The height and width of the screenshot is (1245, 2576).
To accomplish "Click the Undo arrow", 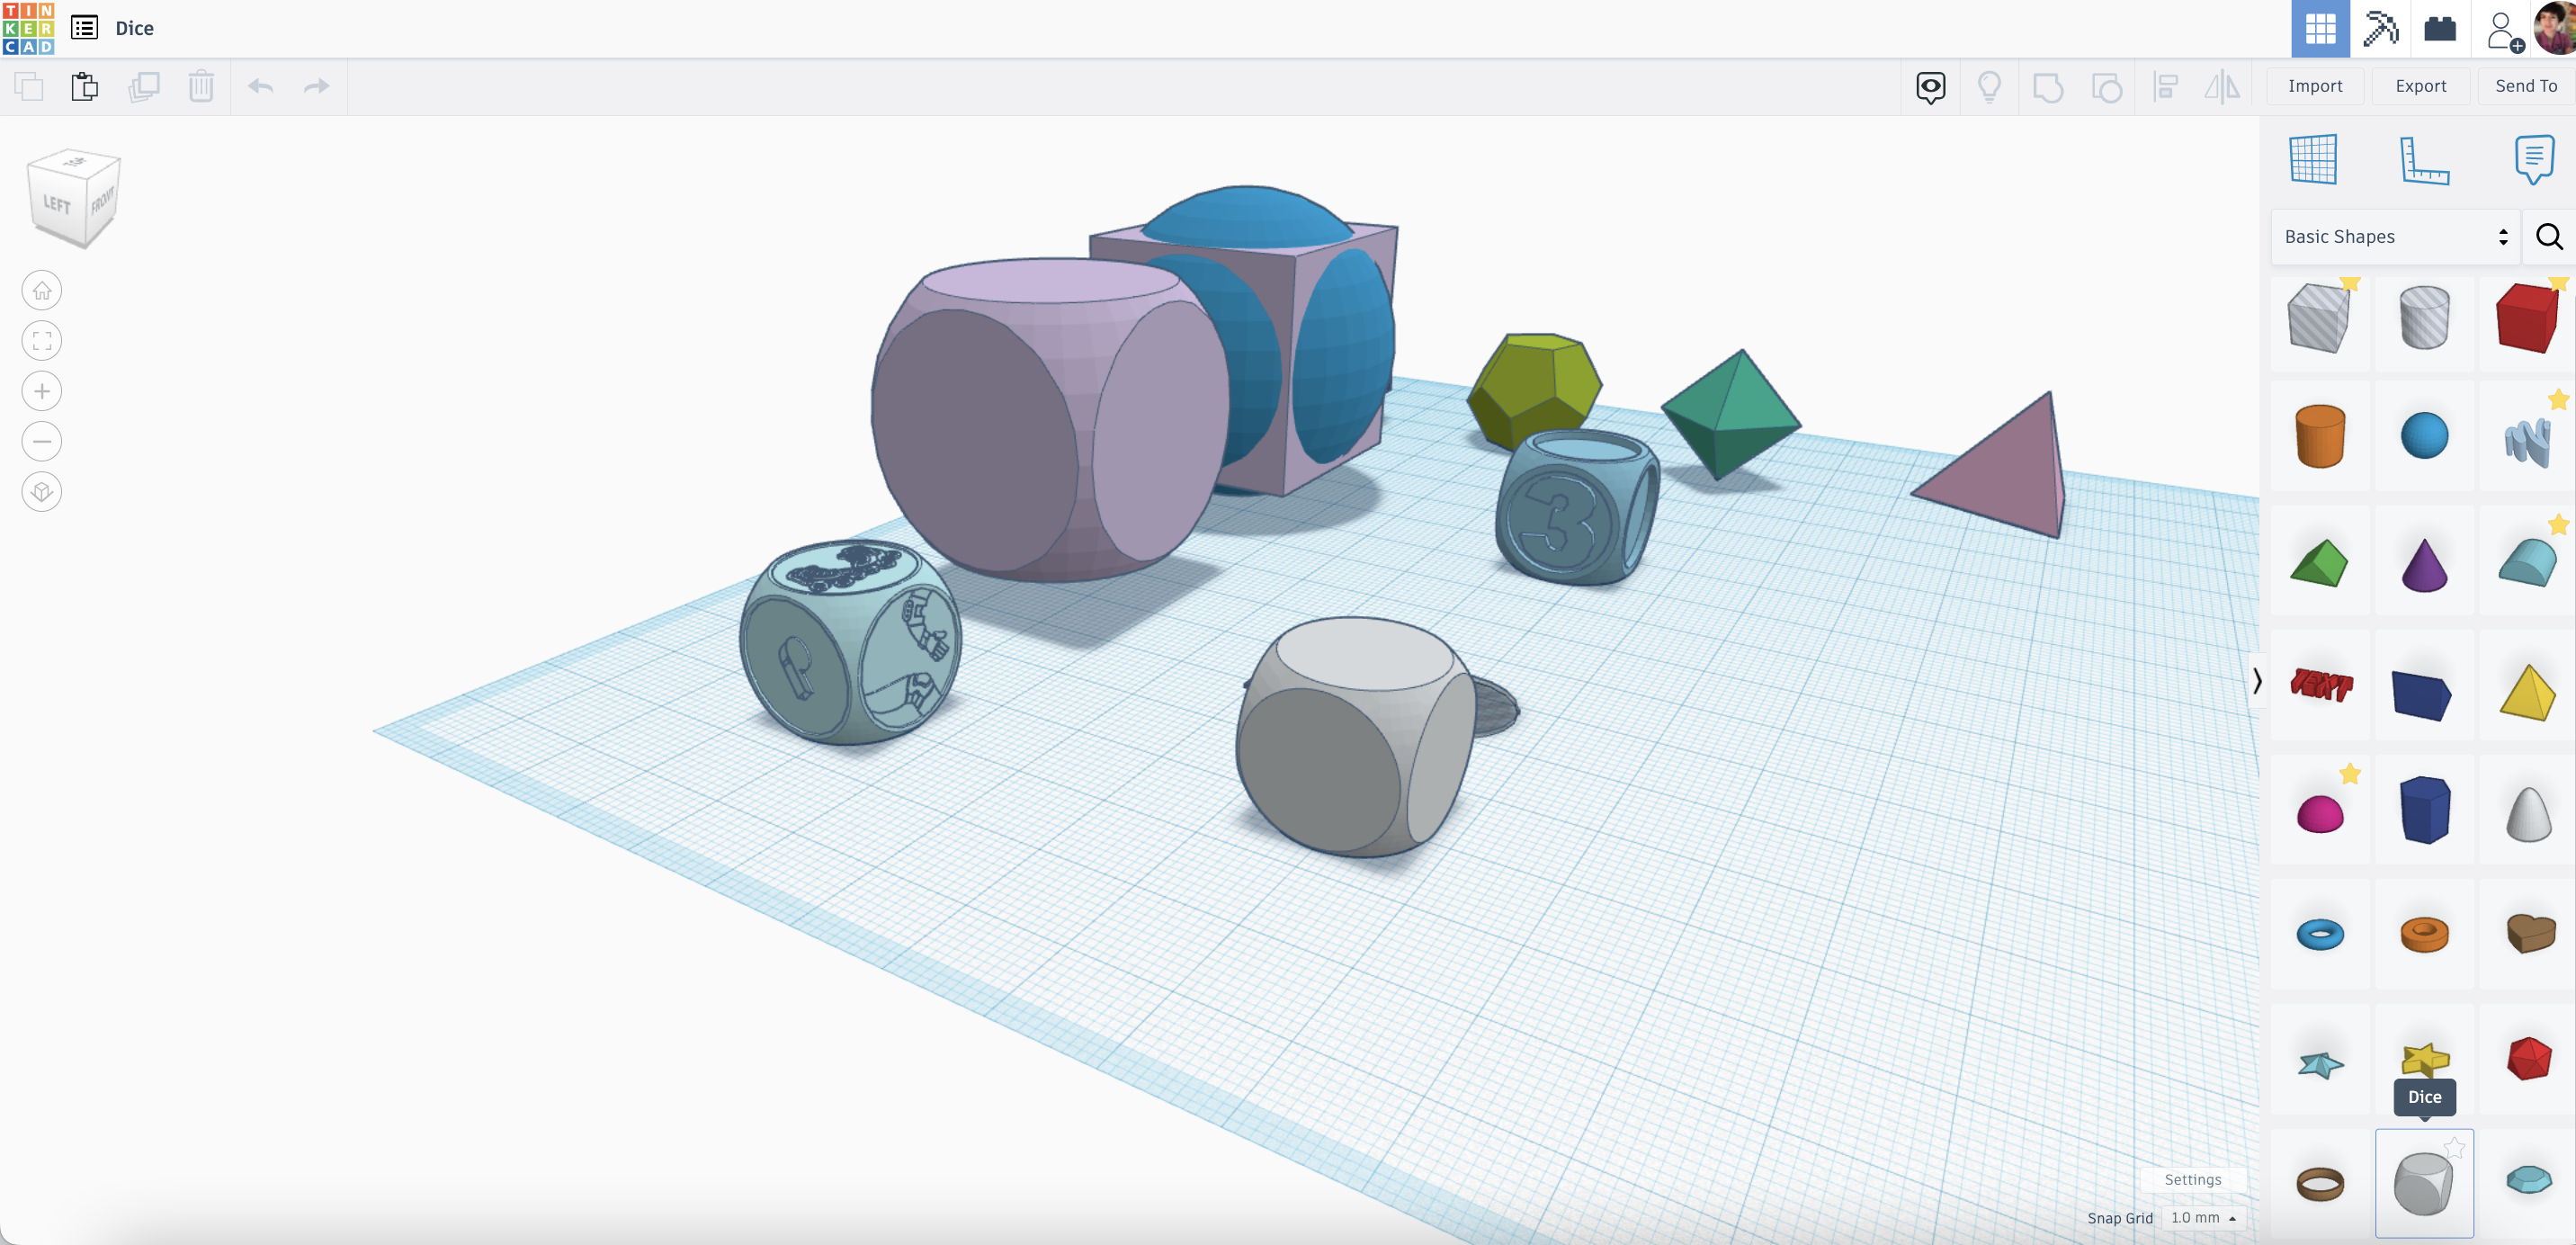I will pos(261,86).
